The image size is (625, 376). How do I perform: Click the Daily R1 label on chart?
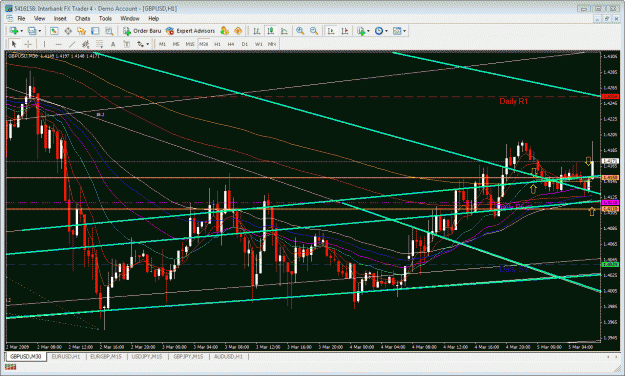pos(513,101)
